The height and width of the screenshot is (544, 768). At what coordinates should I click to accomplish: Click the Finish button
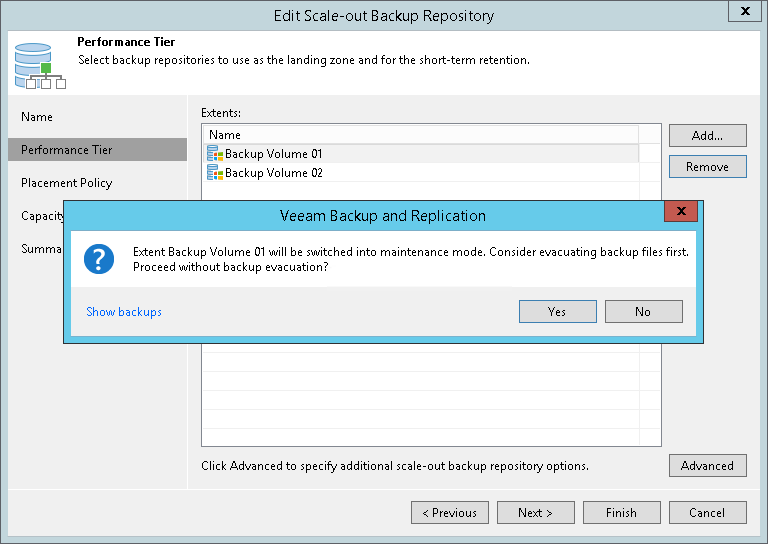pyautogui.click(x=621, y=513)
